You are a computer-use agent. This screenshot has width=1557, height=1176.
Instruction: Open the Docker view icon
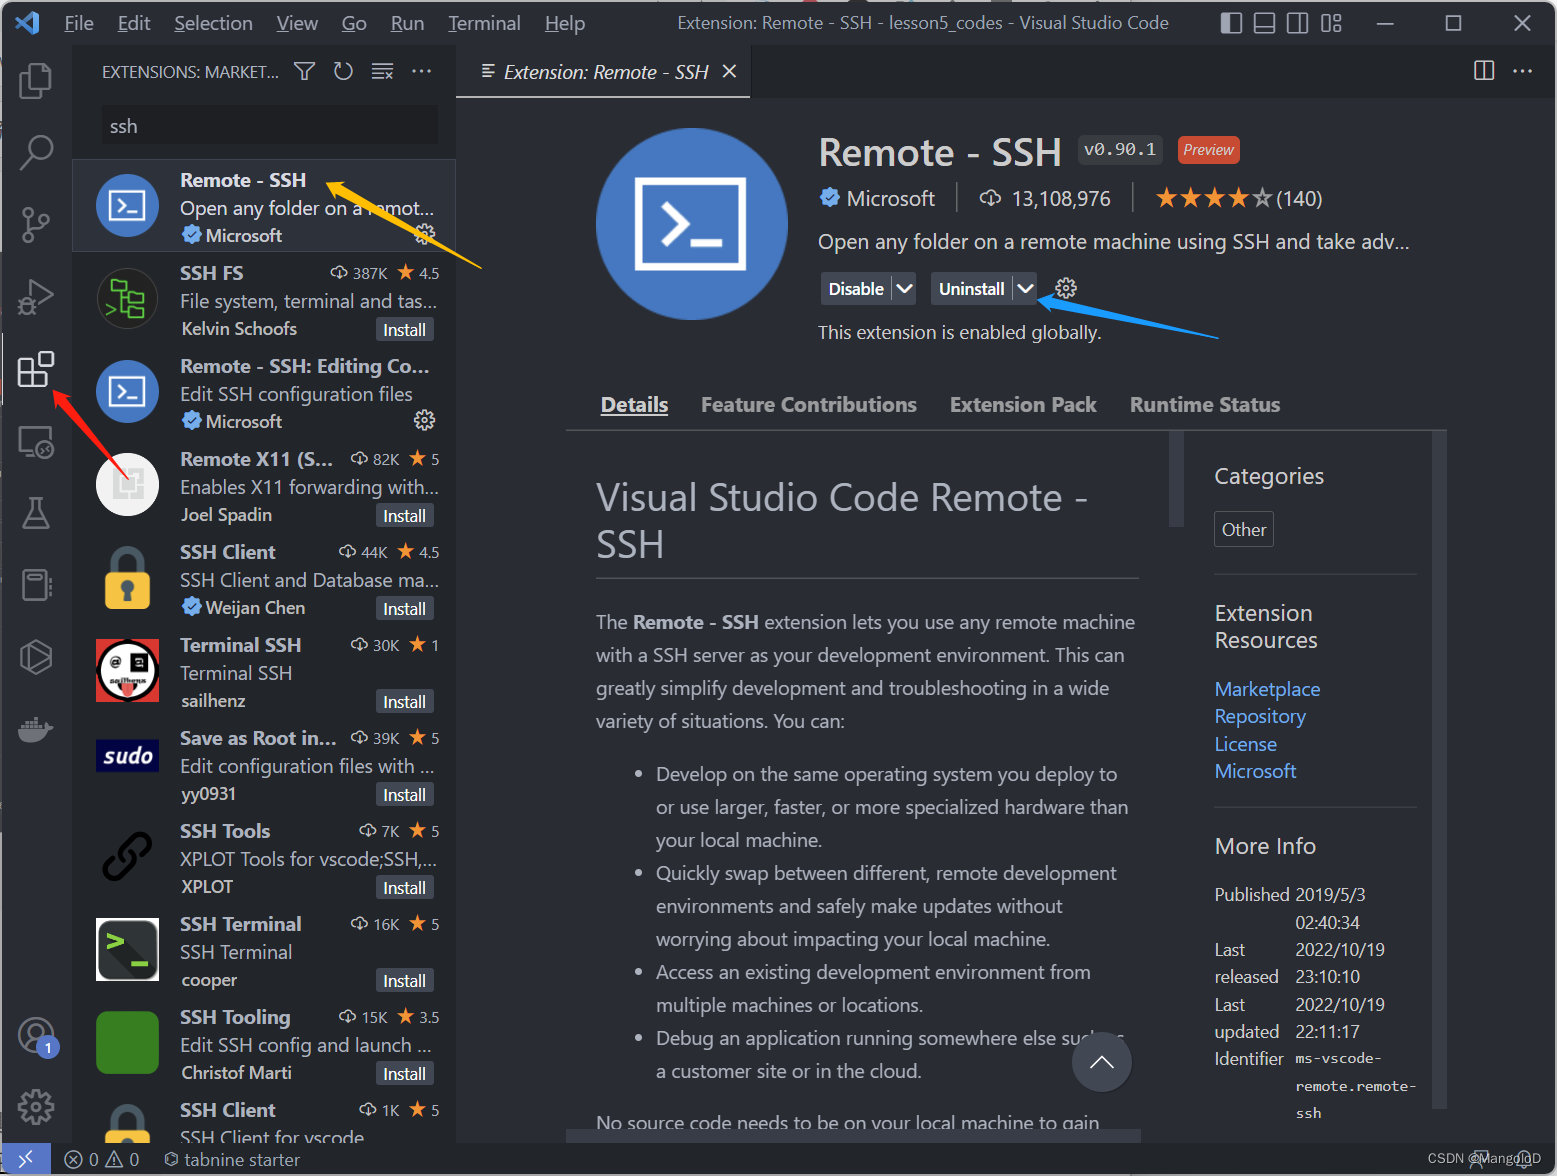36,730
